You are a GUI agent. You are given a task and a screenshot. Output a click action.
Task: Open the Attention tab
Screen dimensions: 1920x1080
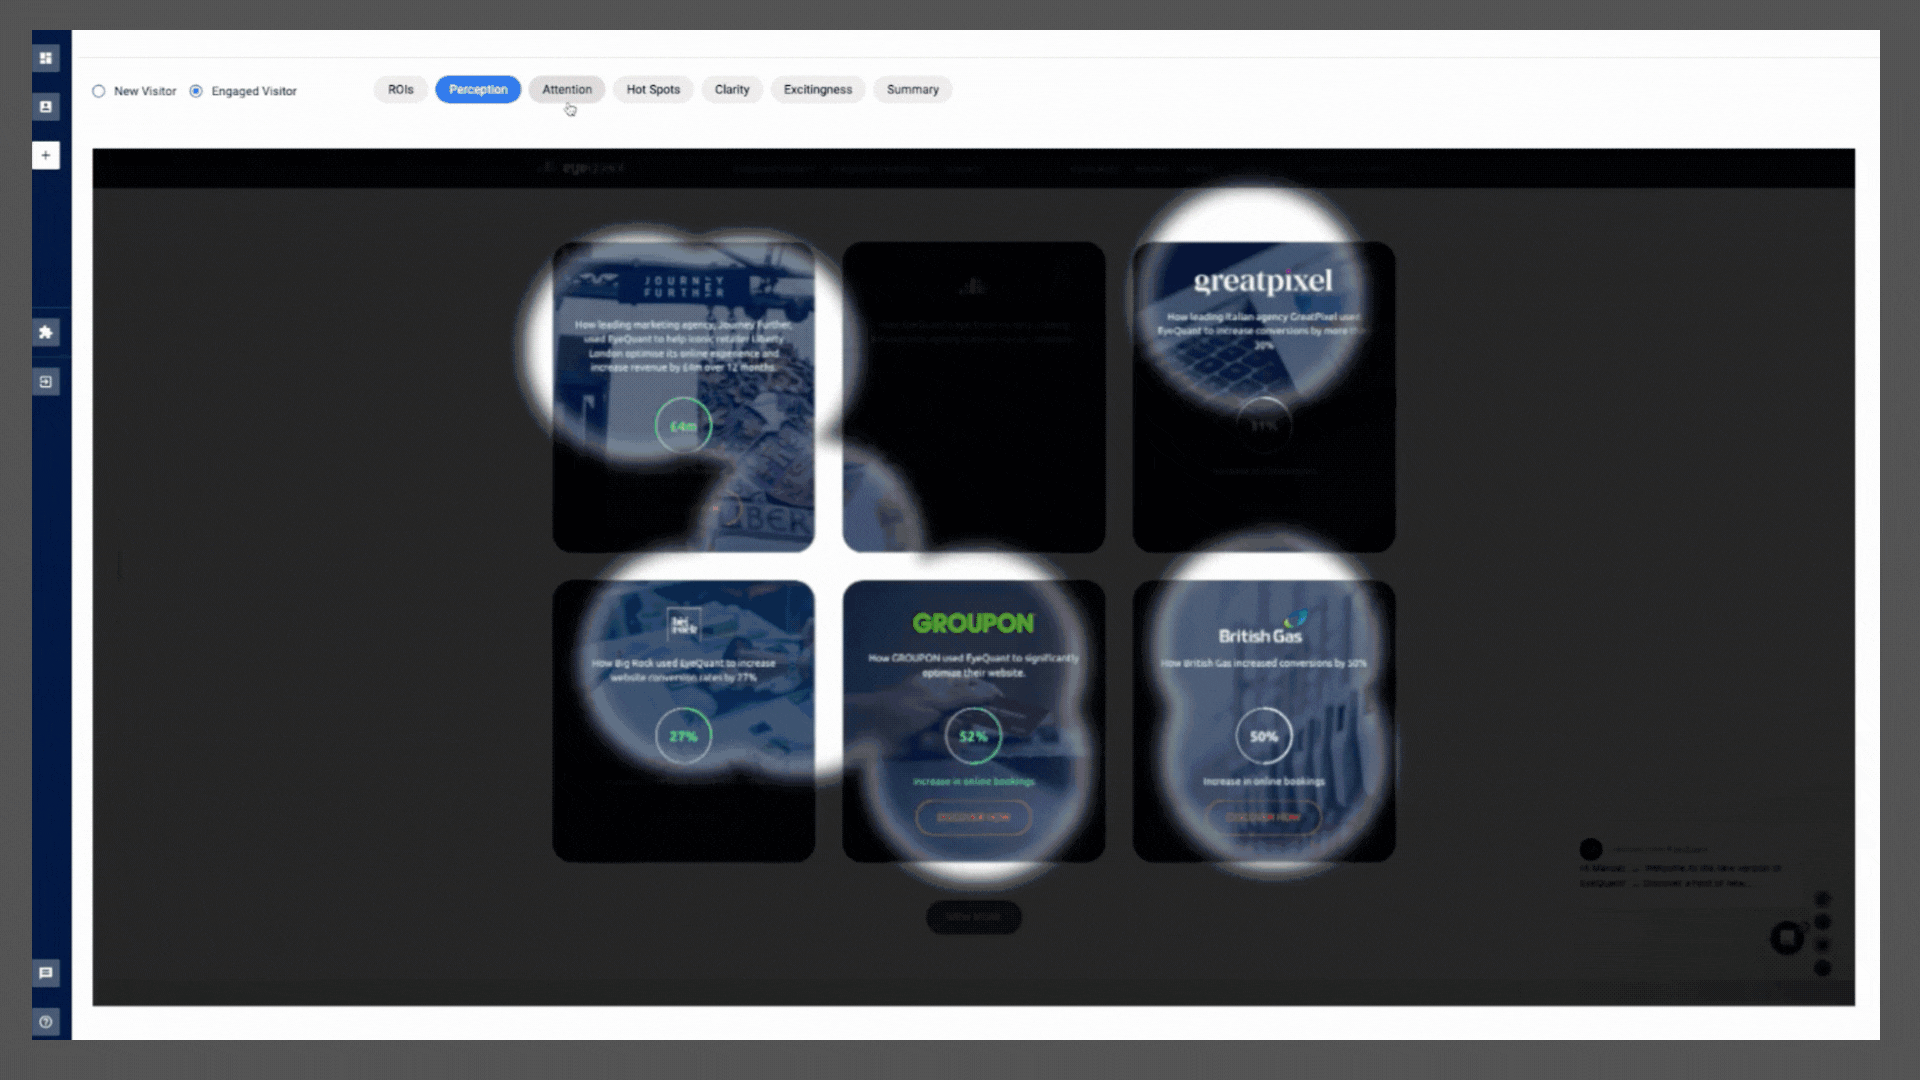(567, 89)
